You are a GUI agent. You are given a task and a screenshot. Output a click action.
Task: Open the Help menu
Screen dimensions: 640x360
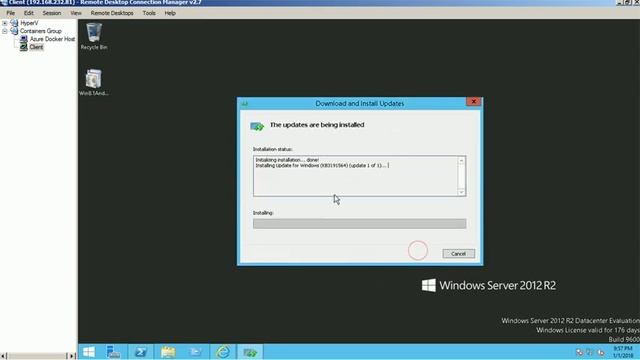point(170,13)
